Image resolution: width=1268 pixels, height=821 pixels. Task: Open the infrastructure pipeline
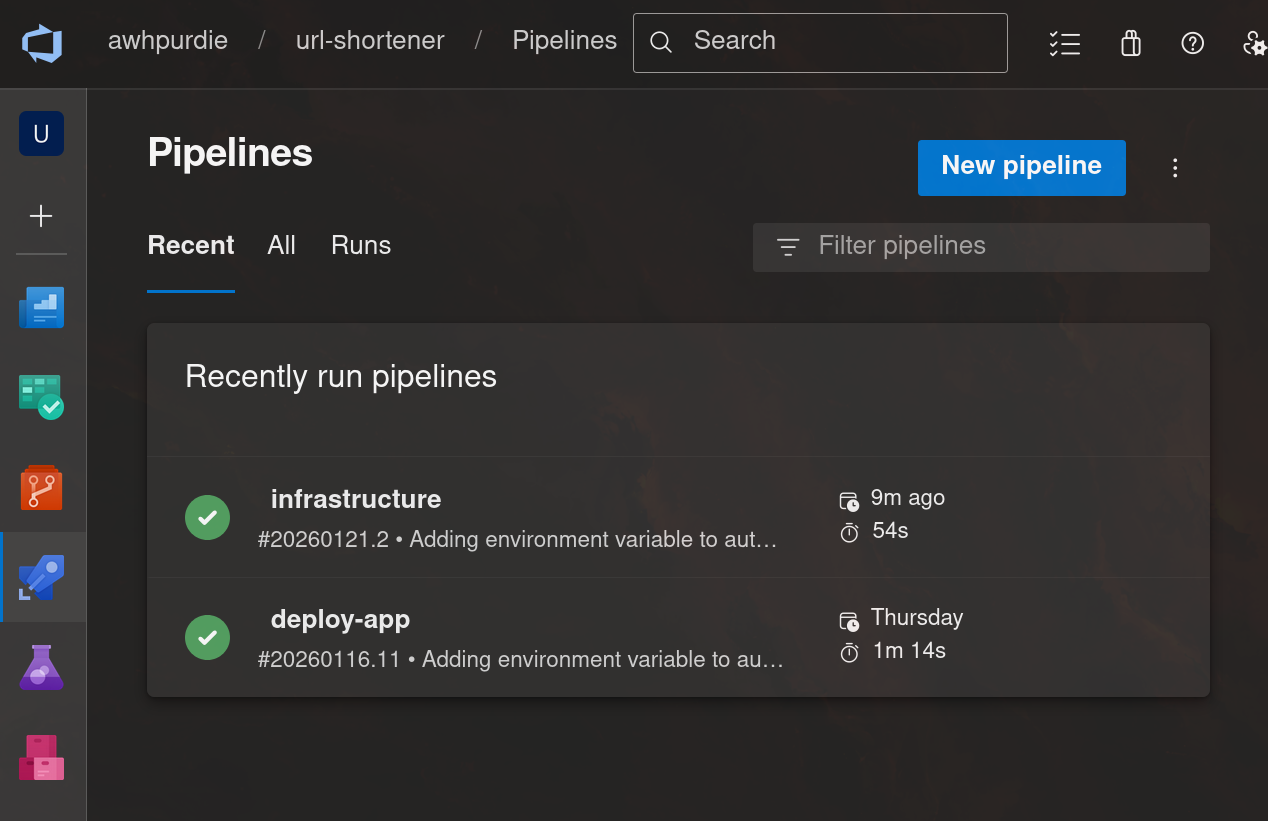coord(356,499)
